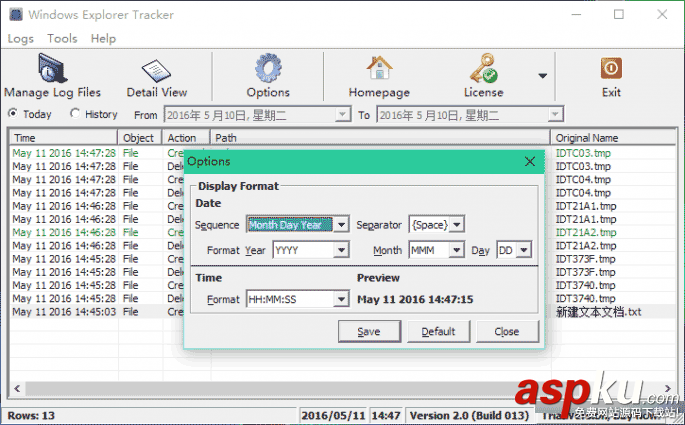Open the Logs menu
Viewport: 685px width, 425px height.
21,38
